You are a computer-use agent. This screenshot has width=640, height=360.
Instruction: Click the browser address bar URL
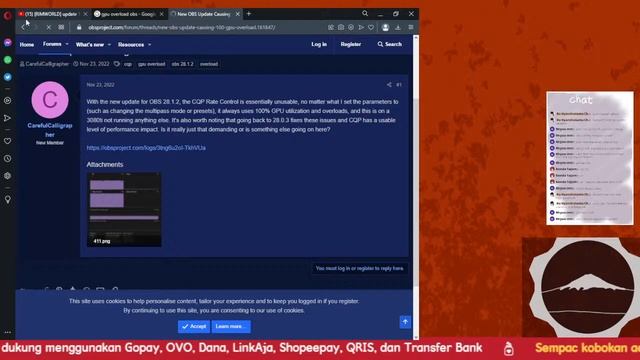[x=182, y=27]
